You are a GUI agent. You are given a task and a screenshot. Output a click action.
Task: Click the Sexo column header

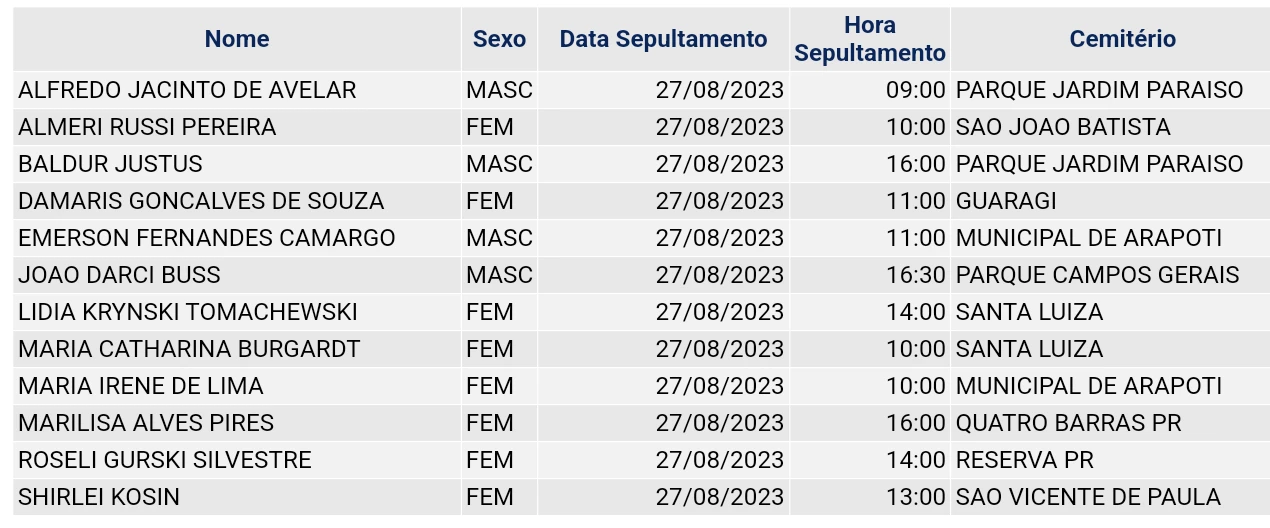click(499, 39)
